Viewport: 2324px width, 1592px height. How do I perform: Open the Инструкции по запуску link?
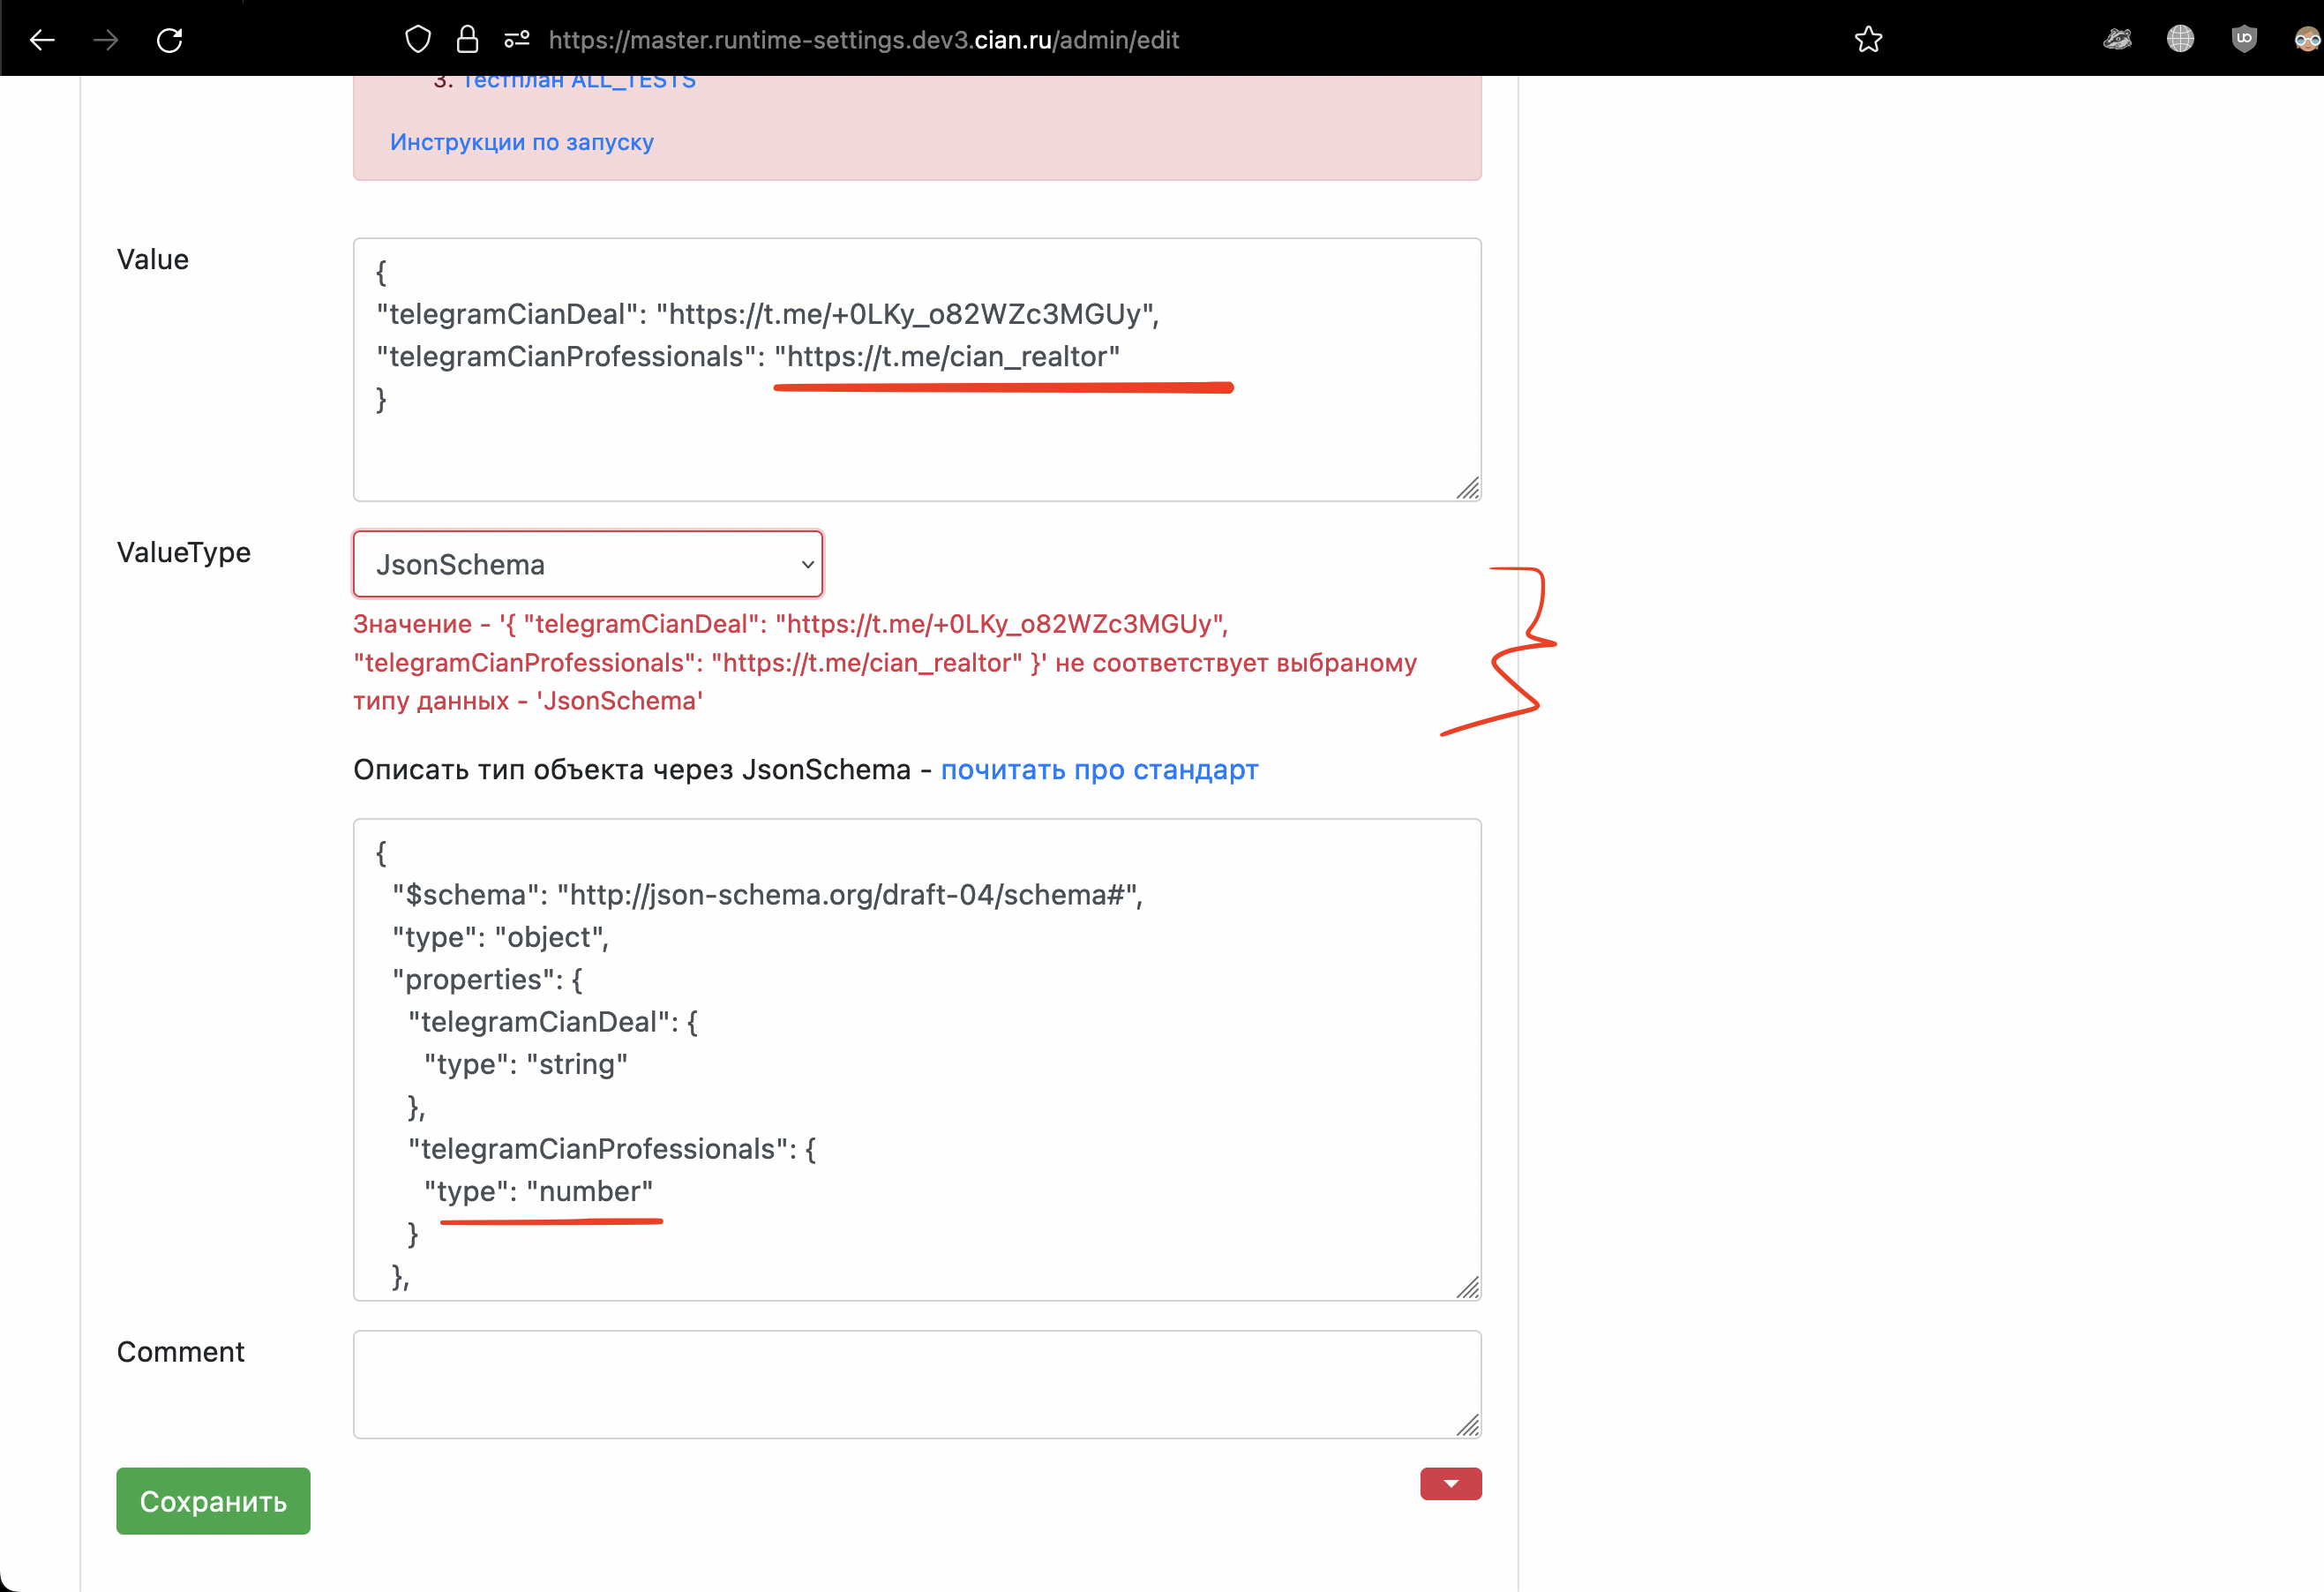point(522,142)
